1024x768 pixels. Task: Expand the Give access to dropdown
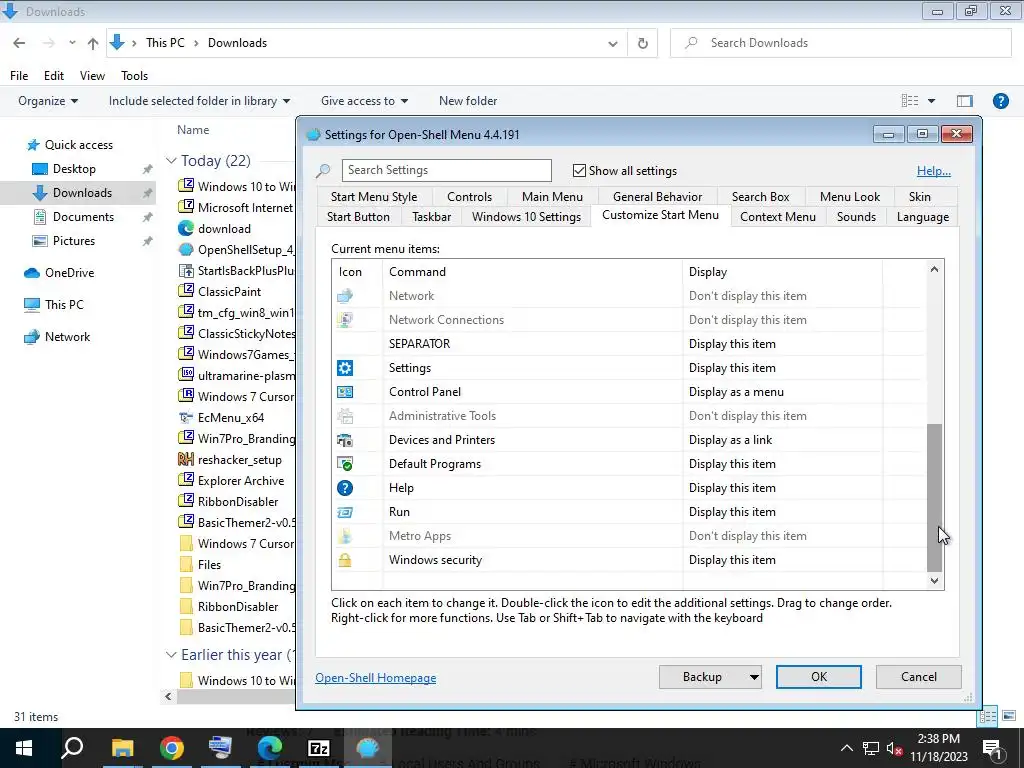[364, 101]
